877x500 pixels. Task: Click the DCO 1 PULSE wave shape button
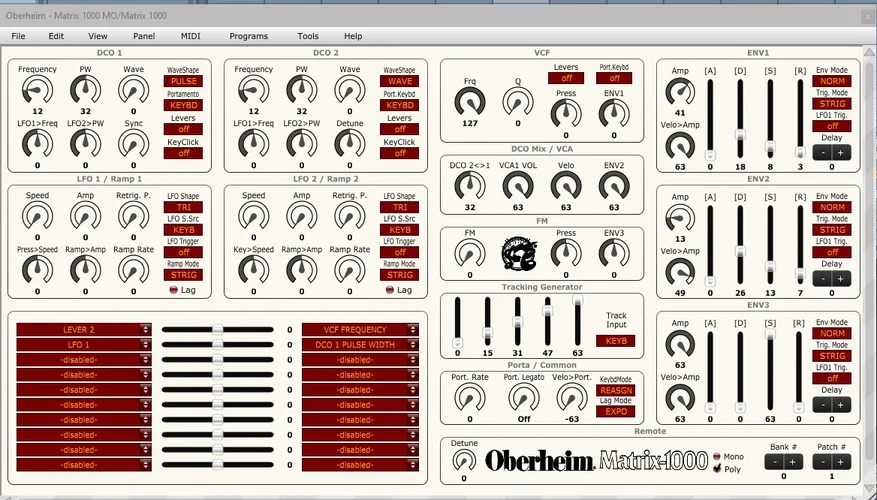(183, 81)
